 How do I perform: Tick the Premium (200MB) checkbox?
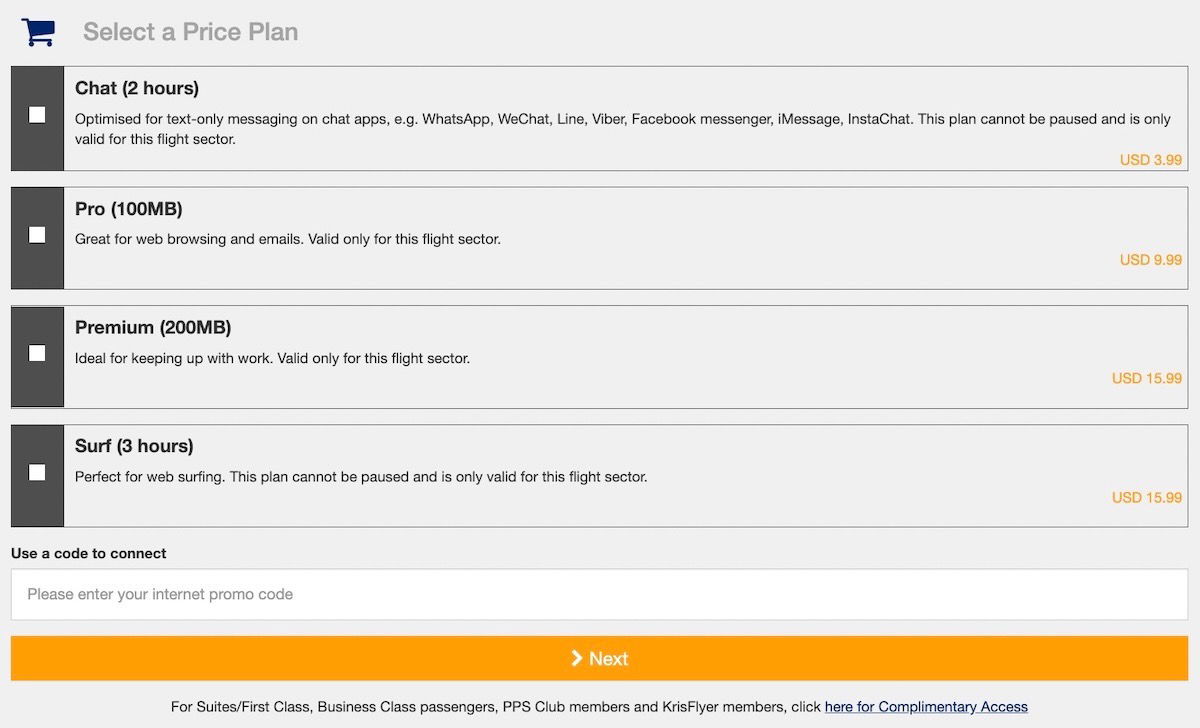point(37,353)
